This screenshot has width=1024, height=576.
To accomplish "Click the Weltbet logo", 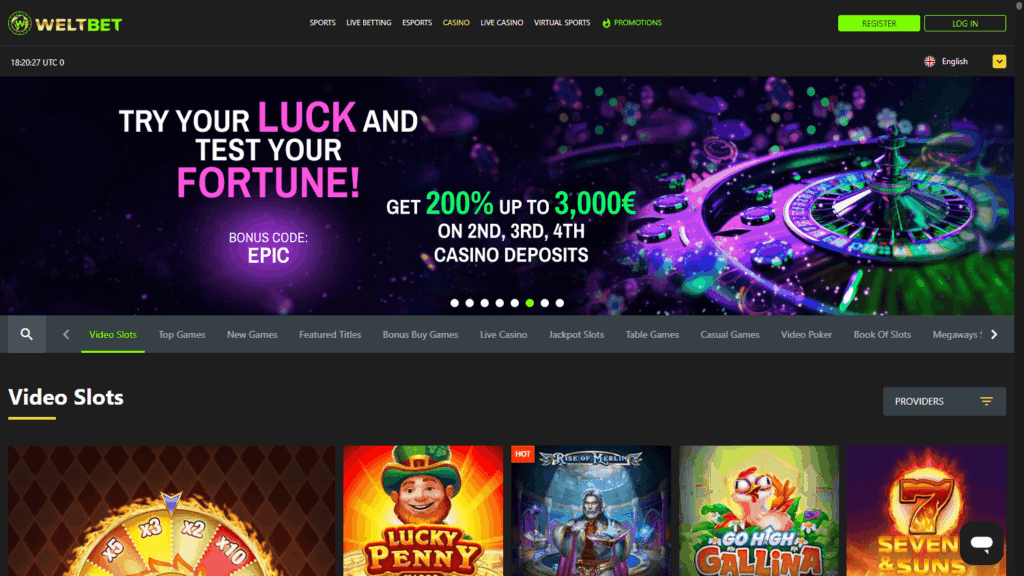I will click(65, 24).
